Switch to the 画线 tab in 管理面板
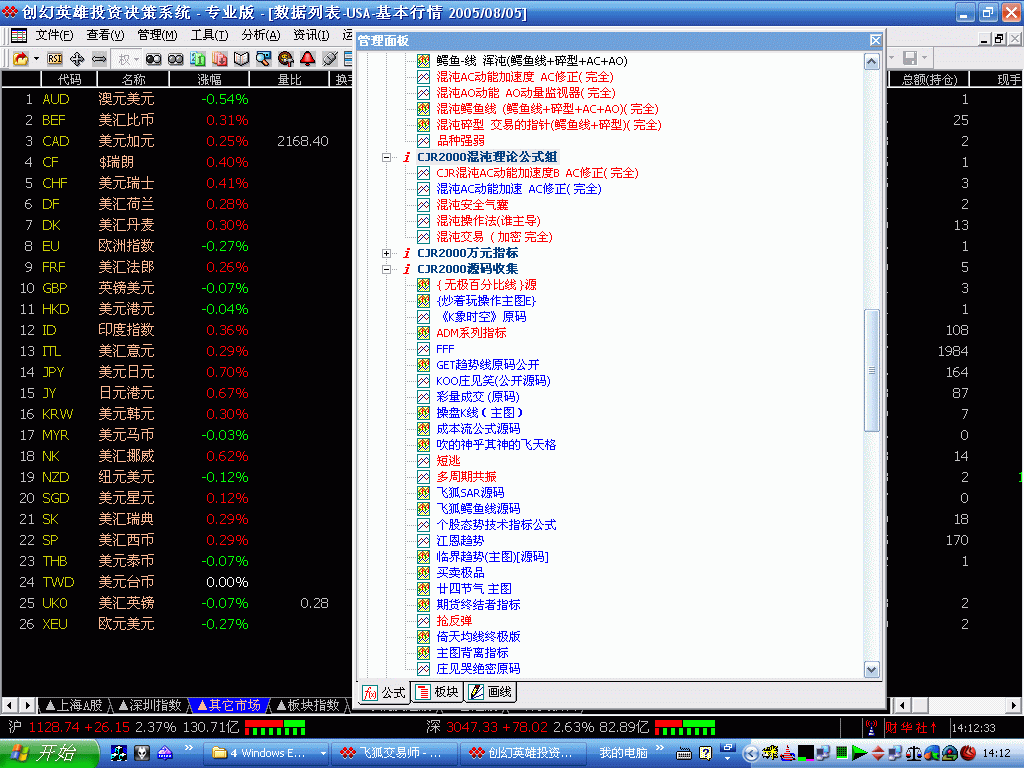The height and width of the screenshot is (768, 1024). [491, 692]
